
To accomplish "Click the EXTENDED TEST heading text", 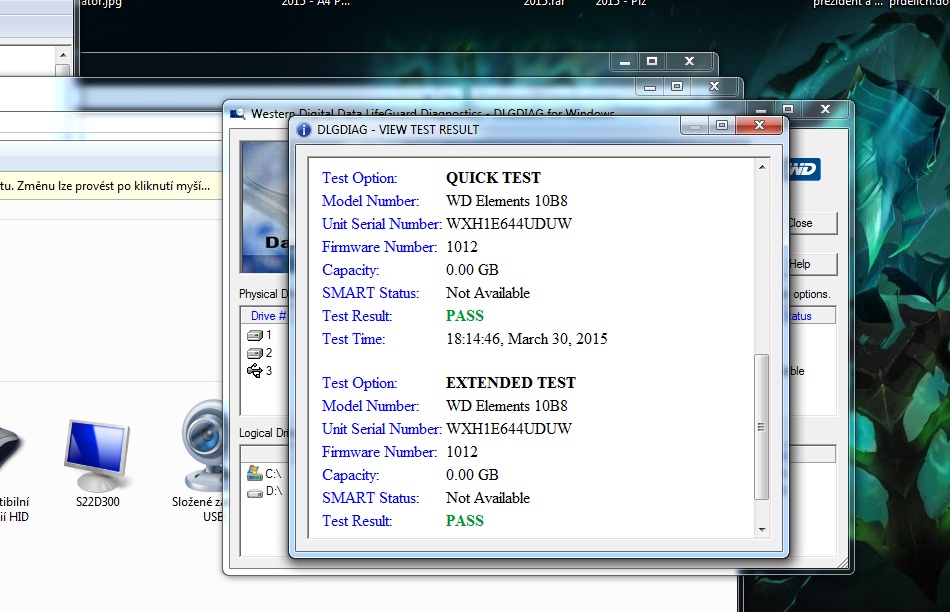I will 511,383.
